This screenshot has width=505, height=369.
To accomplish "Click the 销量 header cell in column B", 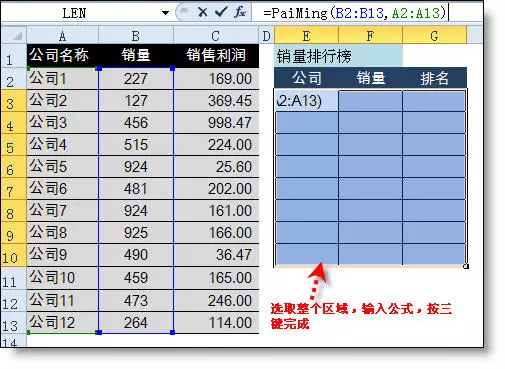I will click(136, 55).
